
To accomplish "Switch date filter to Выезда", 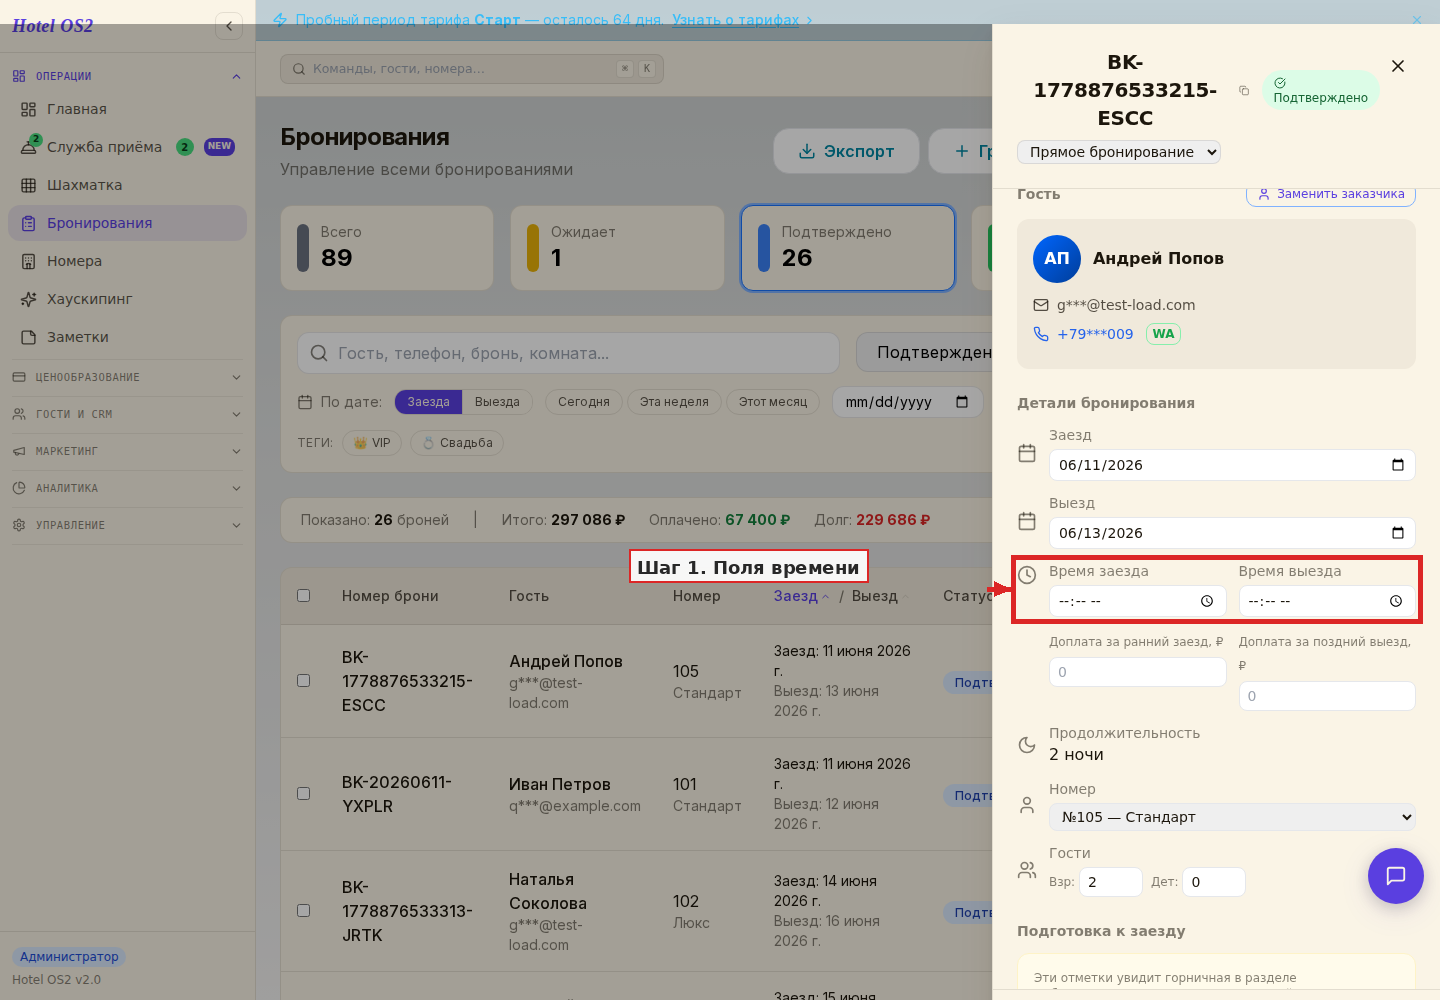I will point(497,402).
